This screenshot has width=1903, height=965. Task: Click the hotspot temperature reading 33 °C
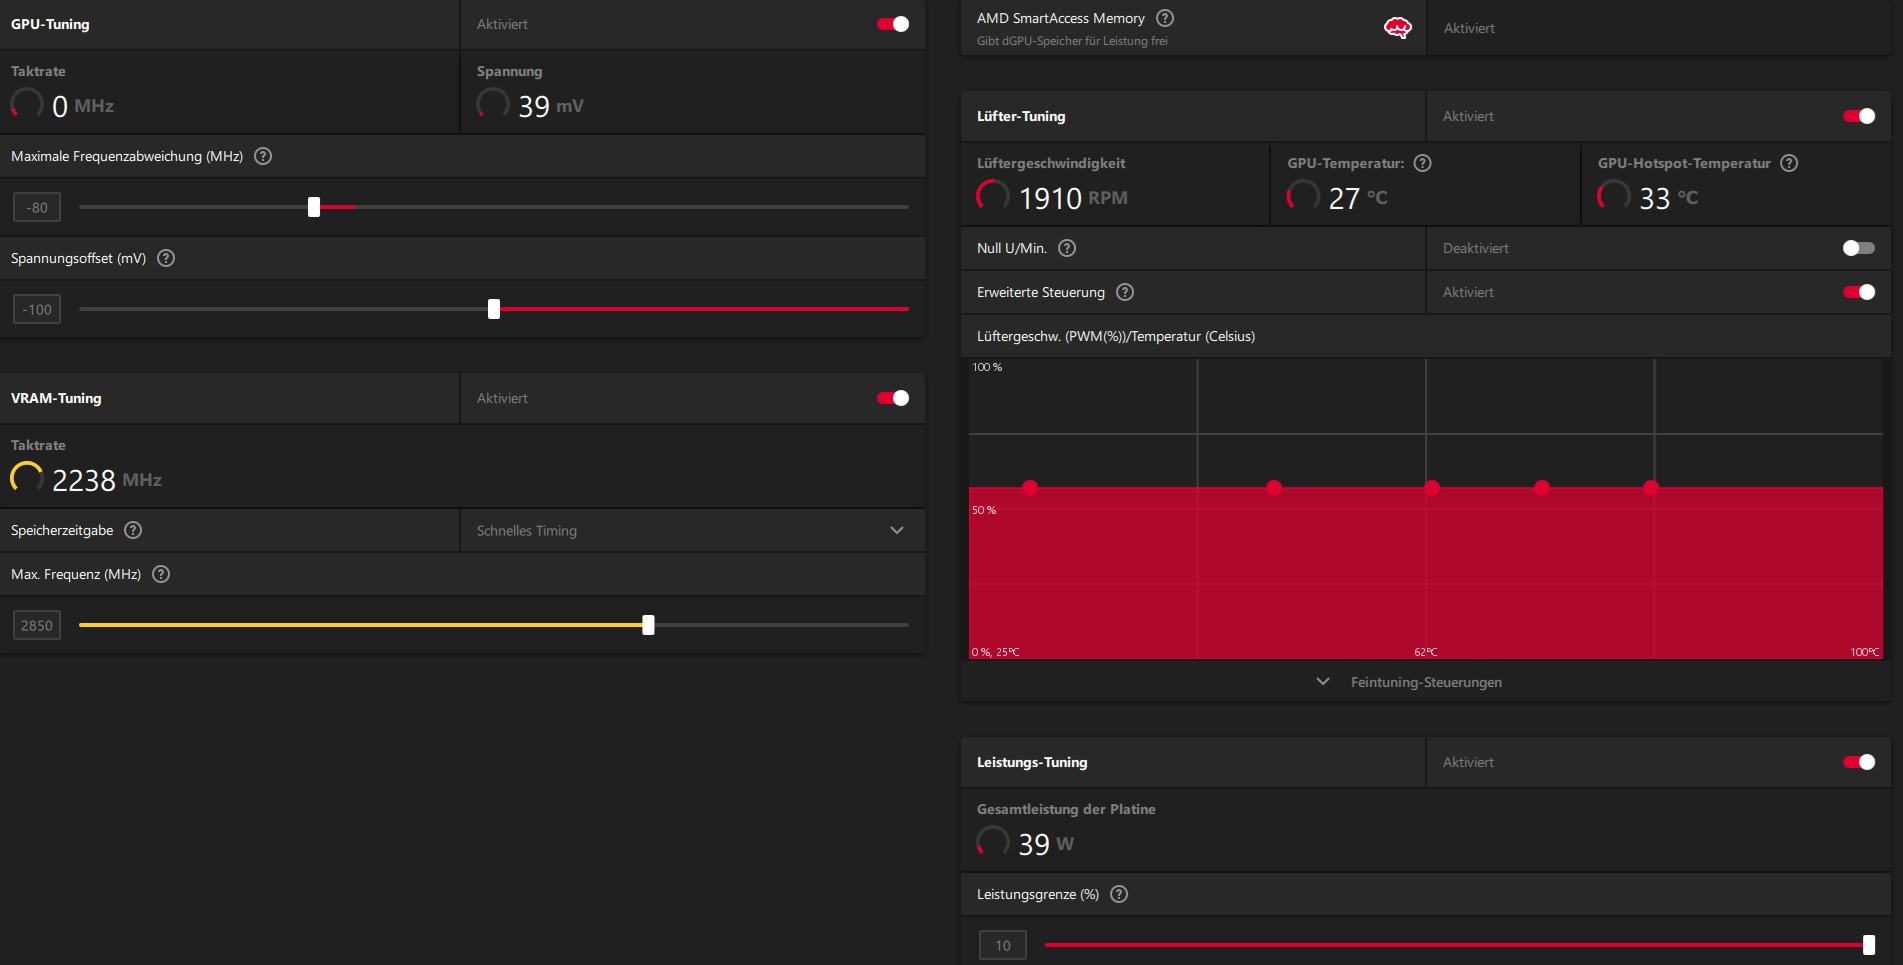point(1668,198)
